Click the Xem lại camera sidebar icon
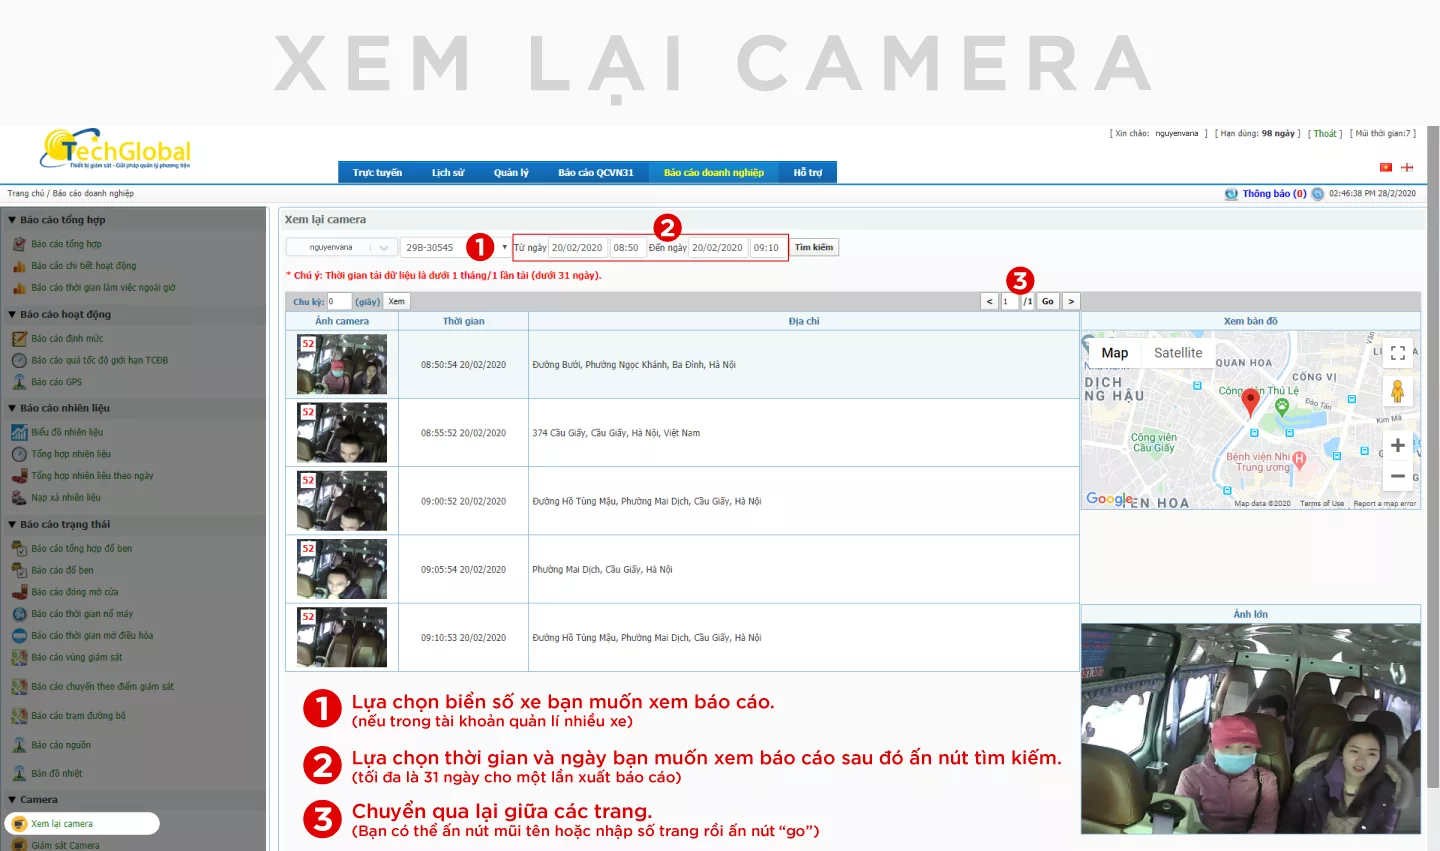Viewport: 1440px width, 851px height. pos(19,824)
